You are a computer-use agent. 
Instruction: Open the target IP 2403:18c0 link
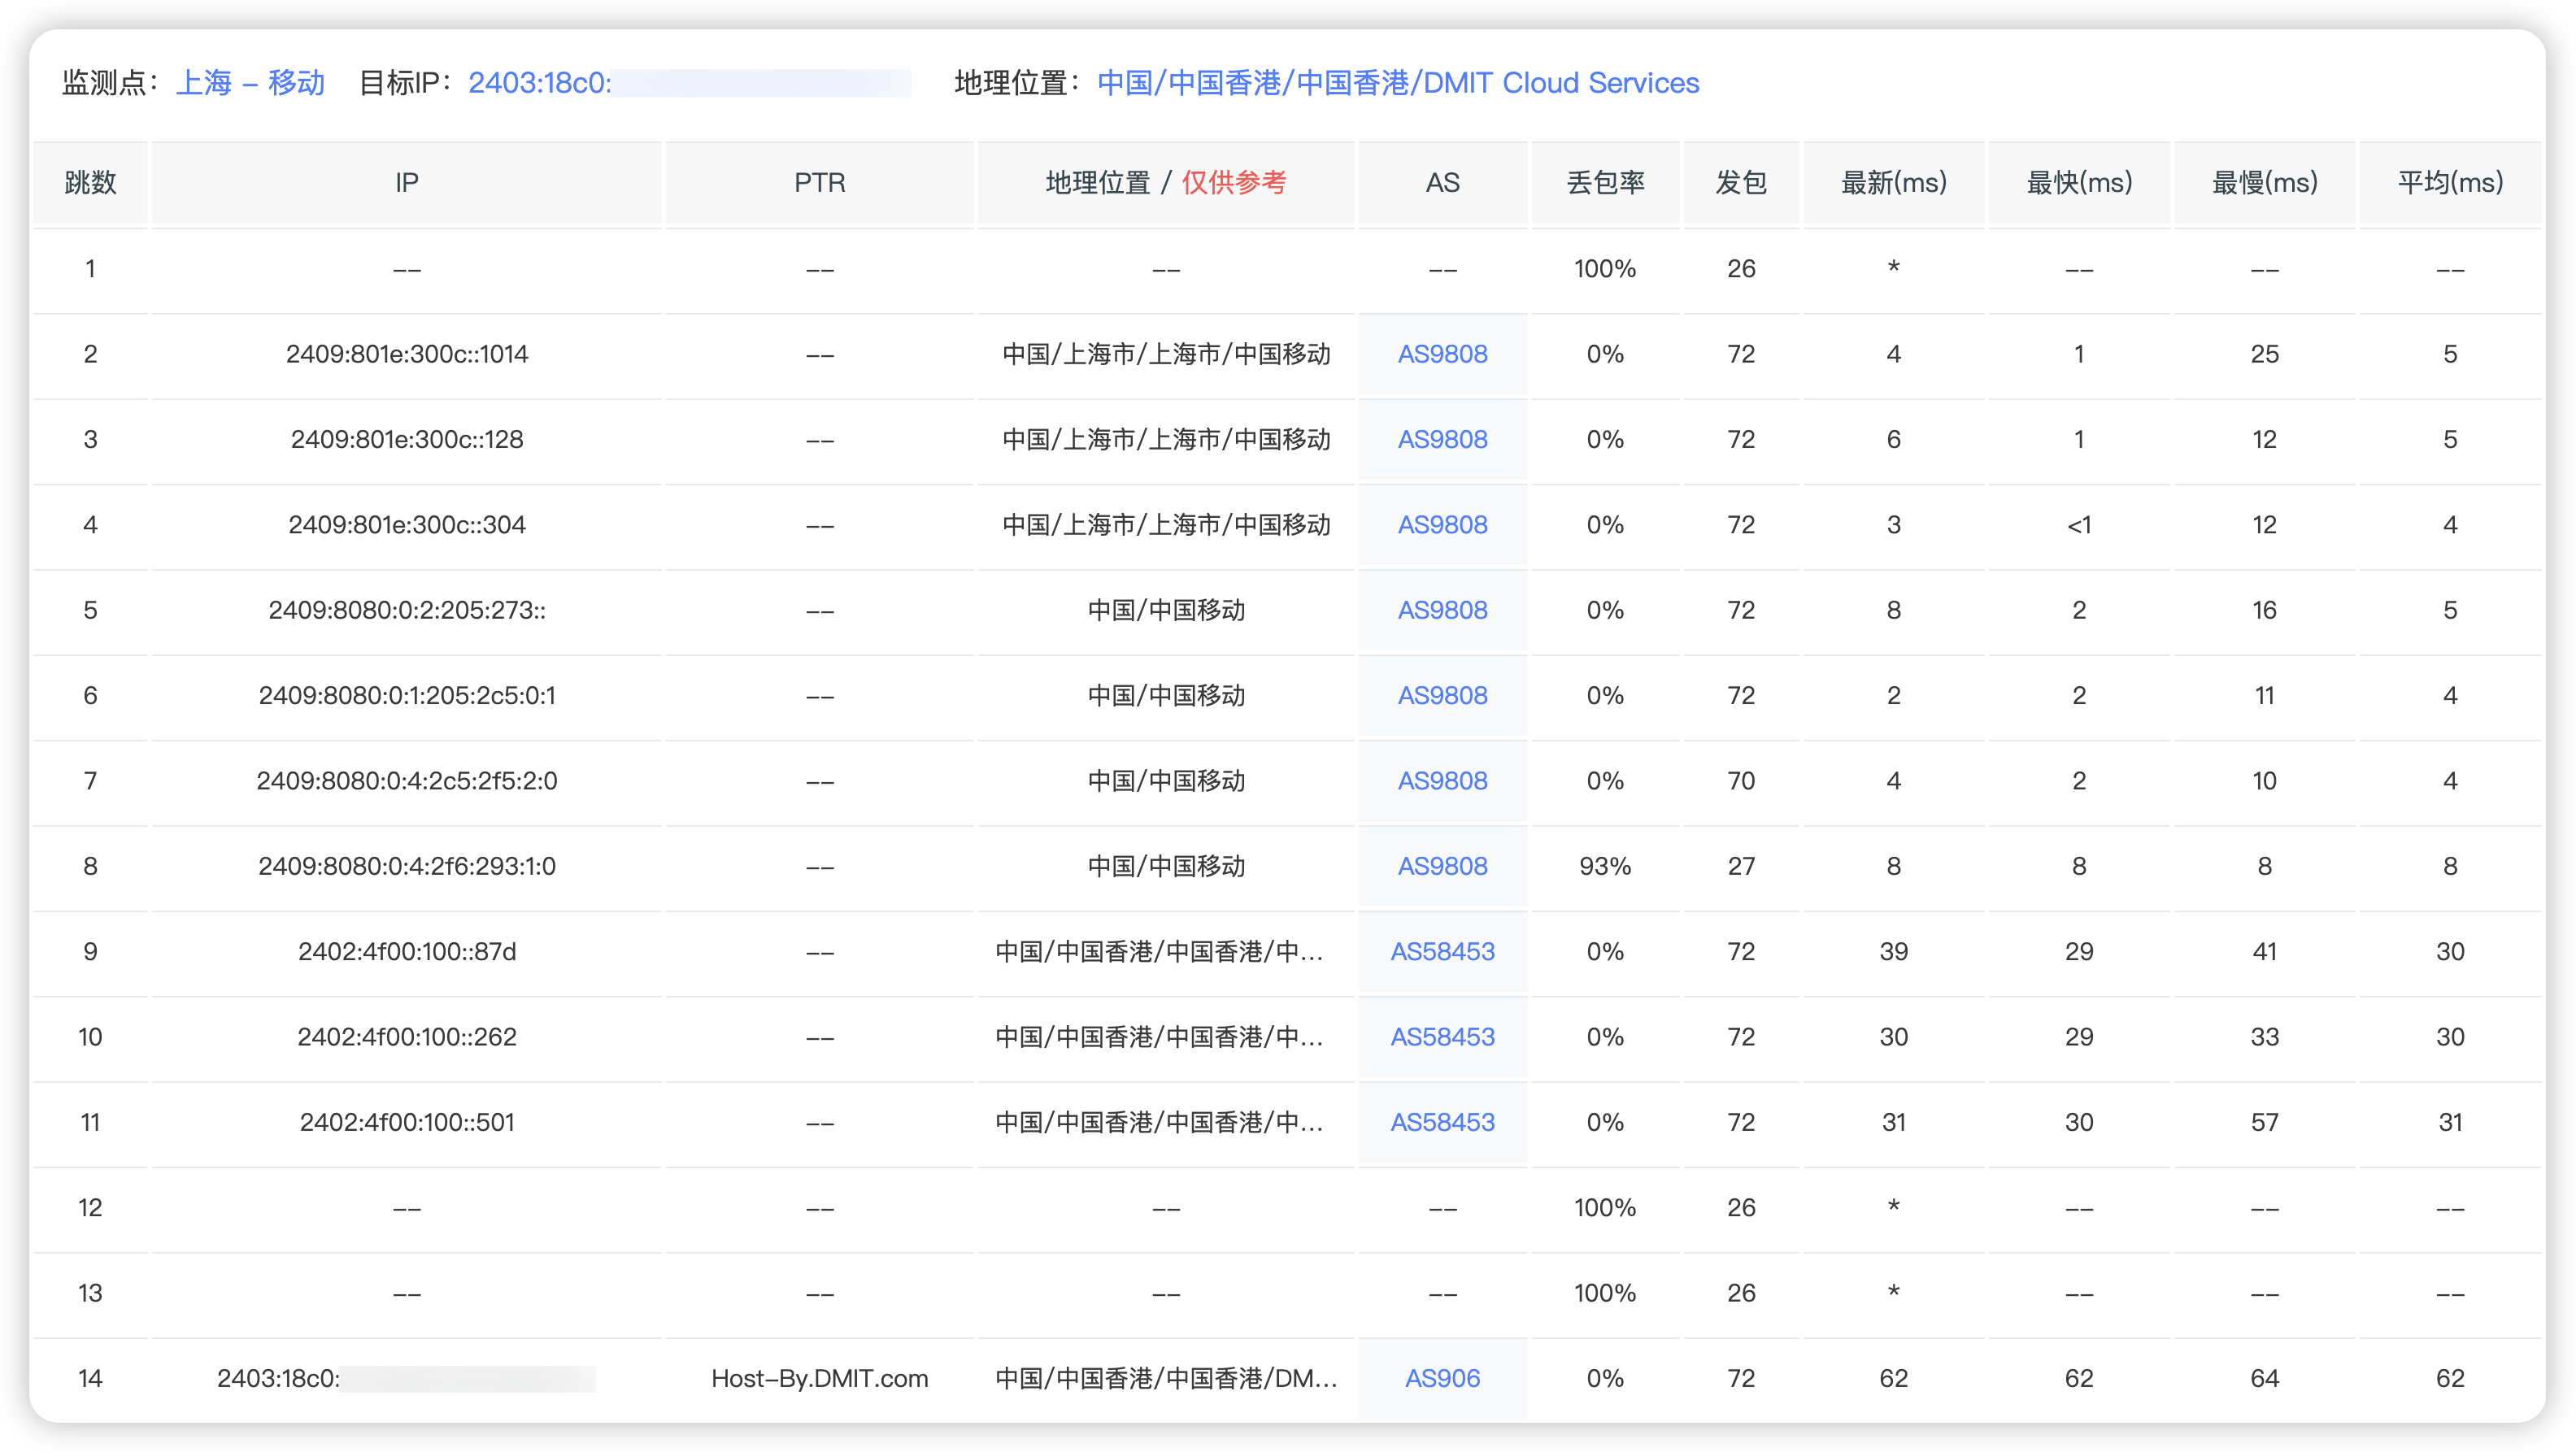540,83
